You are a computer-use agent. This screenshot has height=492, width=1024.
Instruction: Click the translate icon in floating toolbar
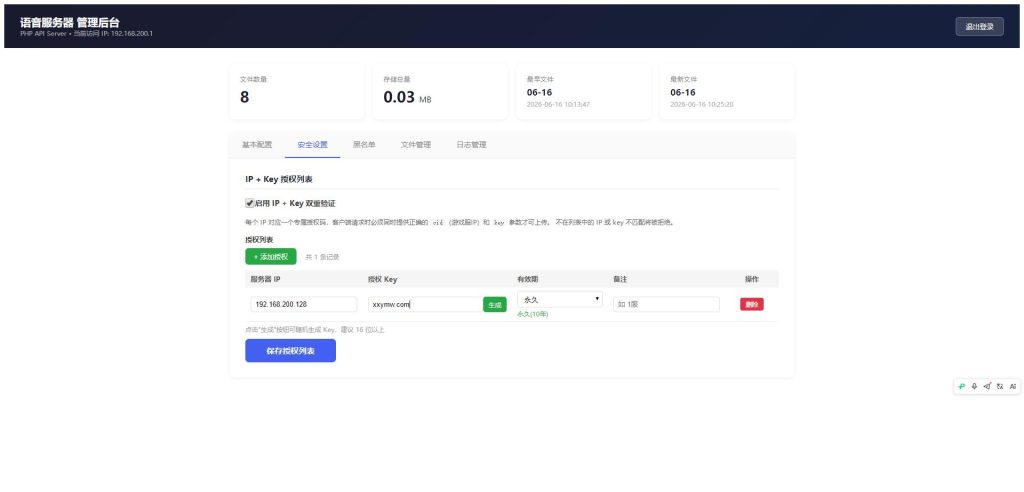(x=1000, y=386)
